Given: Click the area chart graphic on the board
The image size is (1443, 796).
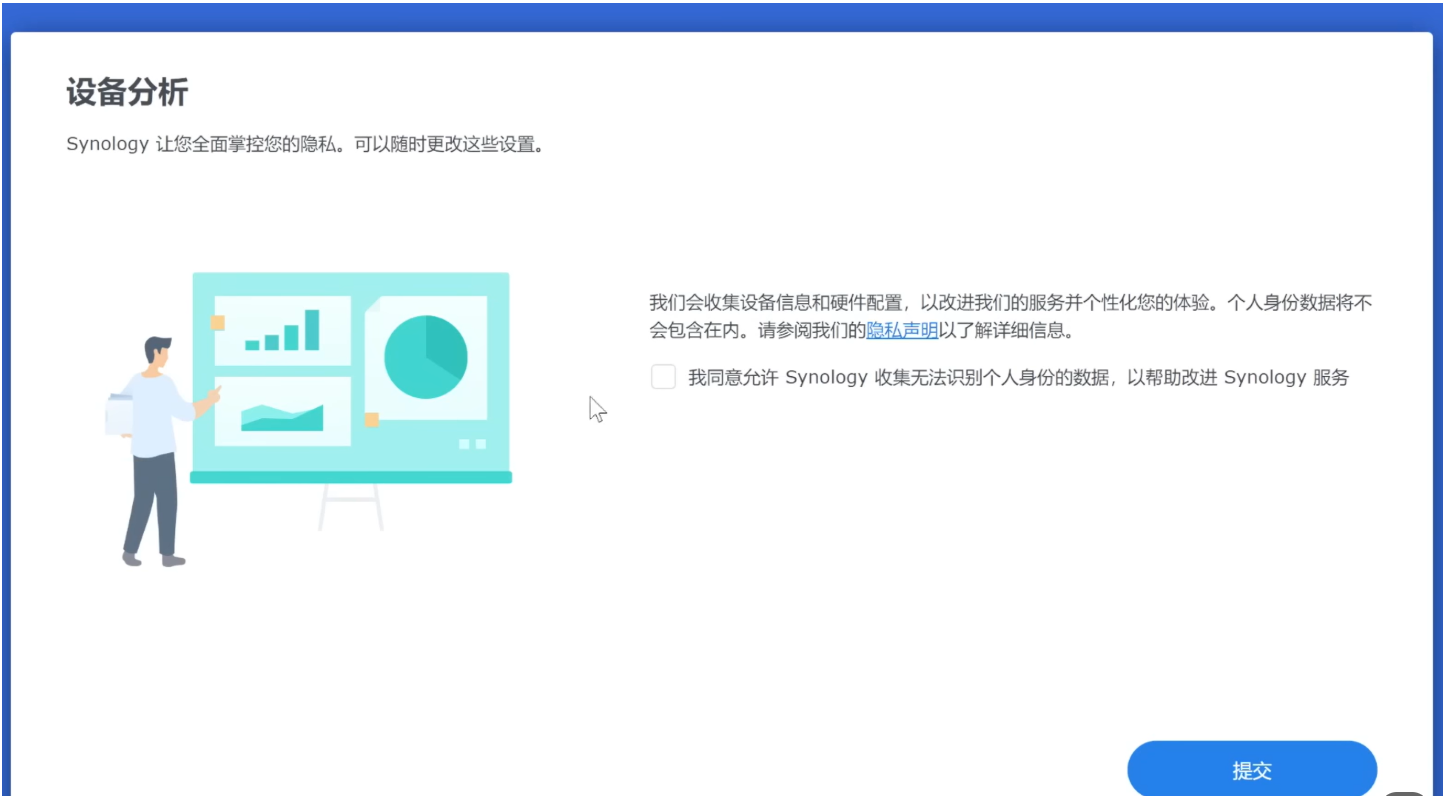Looking at the screenshot, I should pos(282,416).
